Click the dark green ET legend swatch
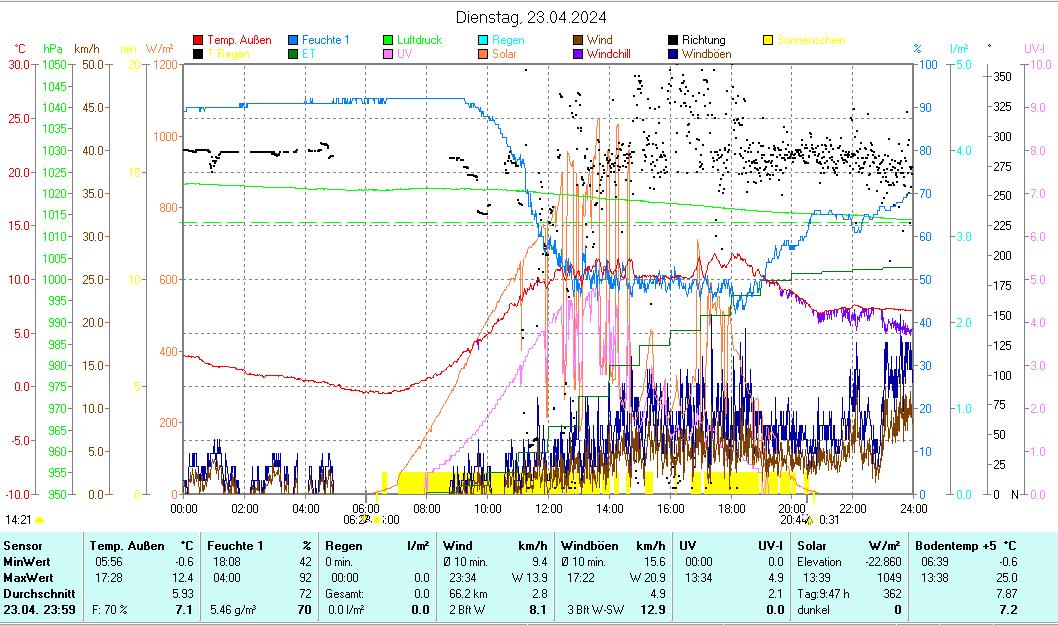This screenshot has height=625, width=1058. (293, 54)
